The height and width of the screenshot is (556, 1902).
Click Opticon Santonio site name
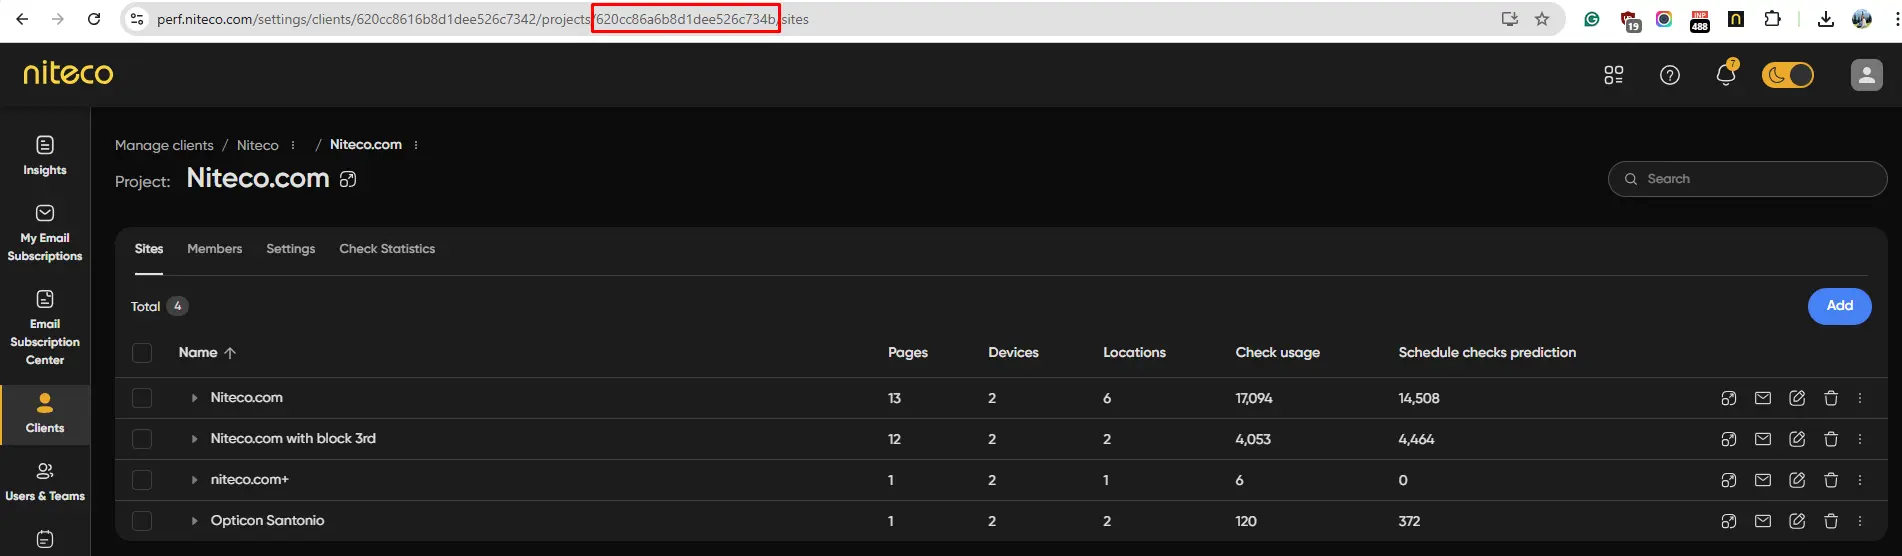click(x=267, y=521)
